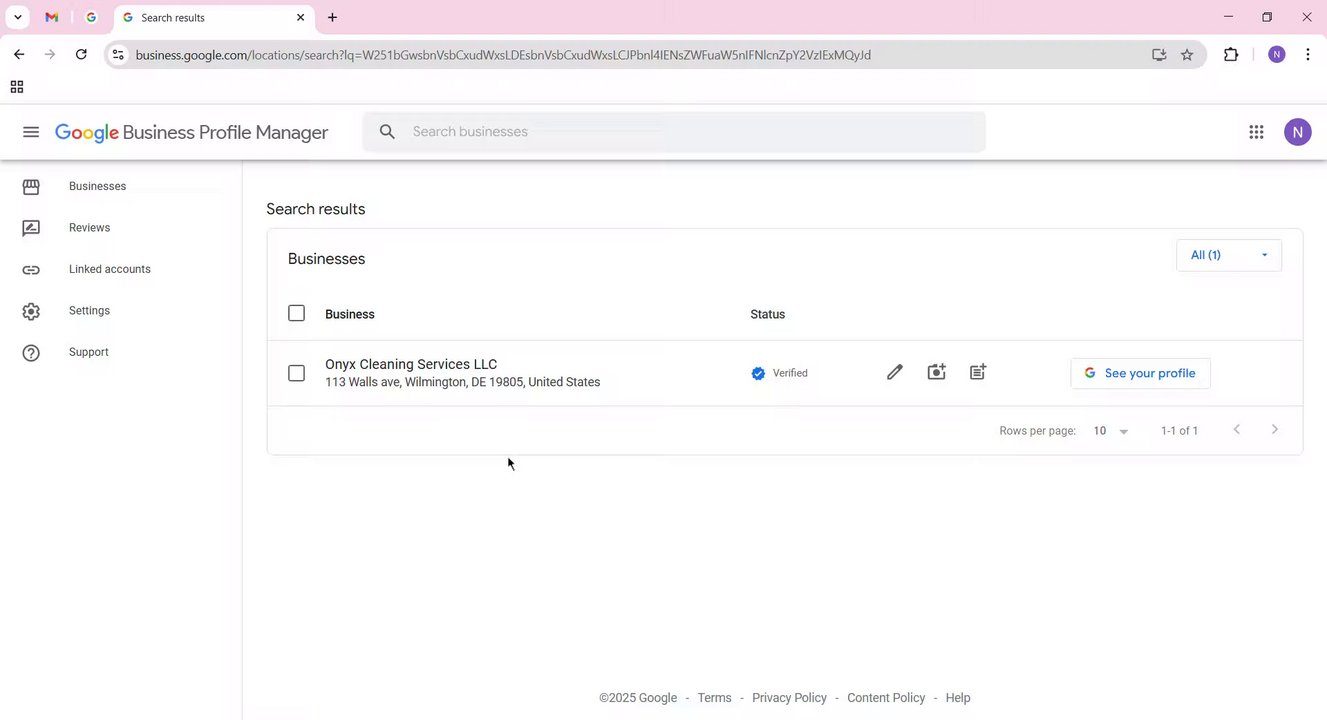Click the 1-1 of 1 pagination text
This screenshot has width=1327, height=720.
(1179, 431)
